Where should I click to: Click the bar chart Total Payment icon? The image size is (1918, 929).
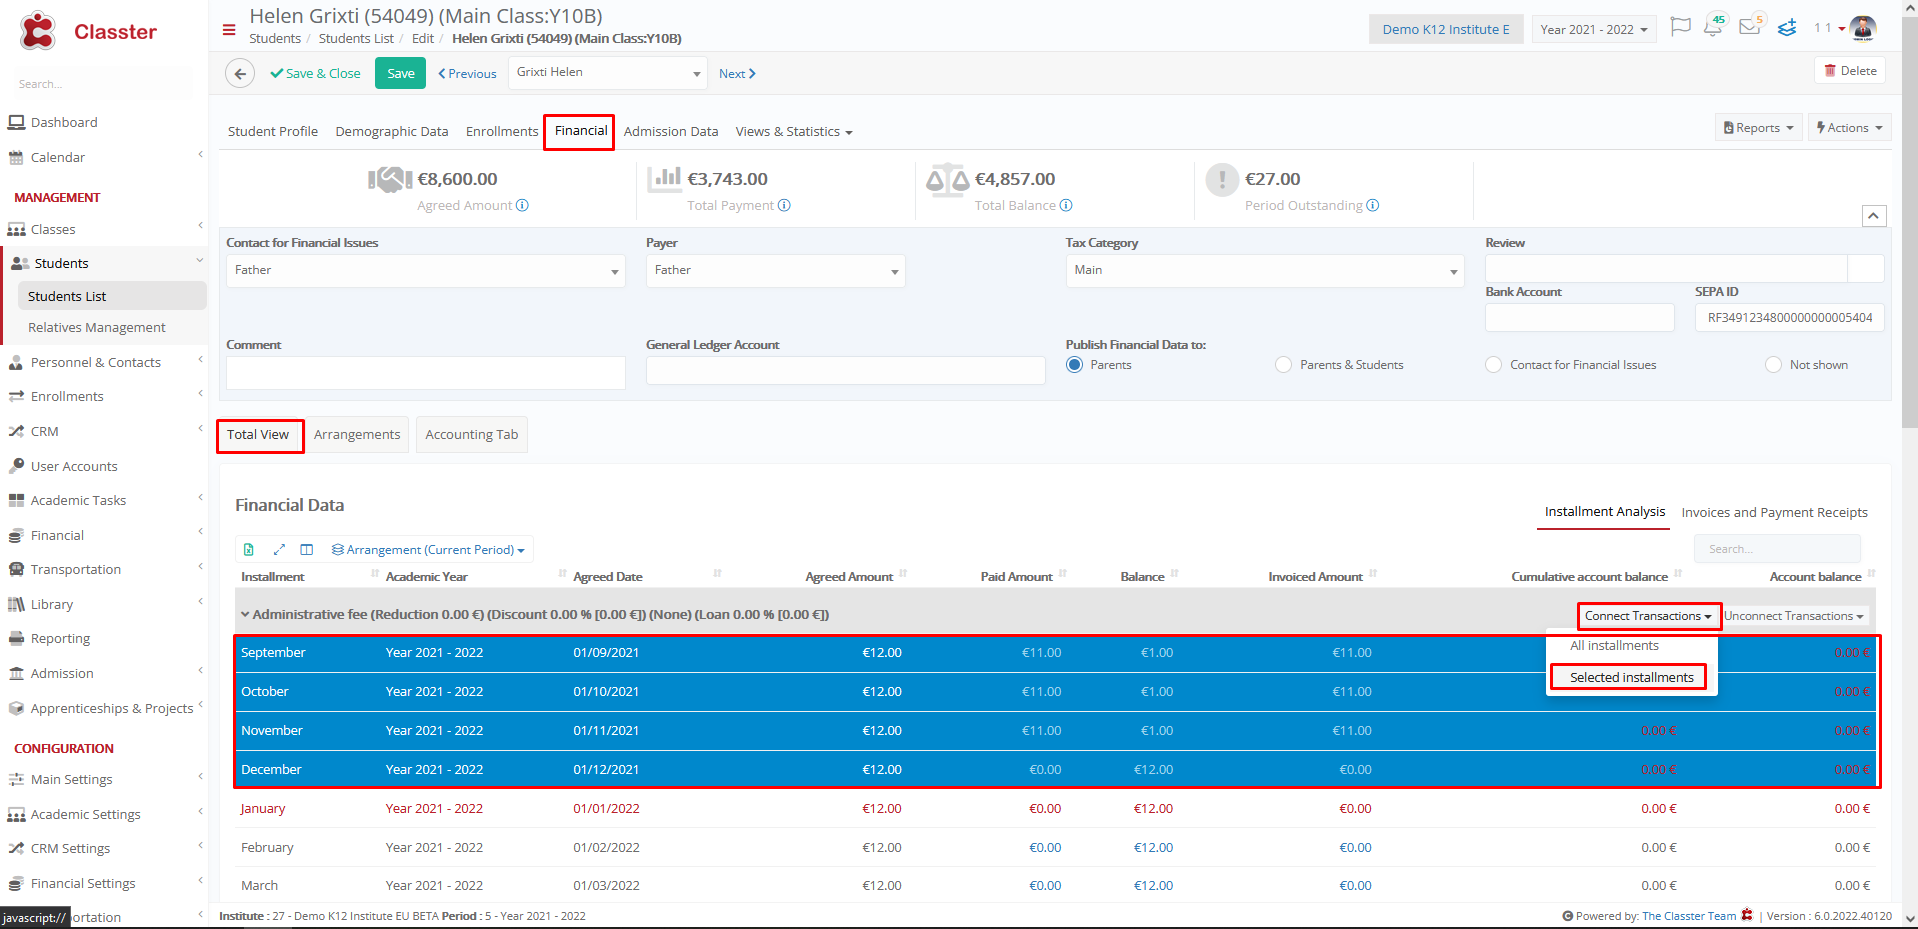[x=664, y=179]
